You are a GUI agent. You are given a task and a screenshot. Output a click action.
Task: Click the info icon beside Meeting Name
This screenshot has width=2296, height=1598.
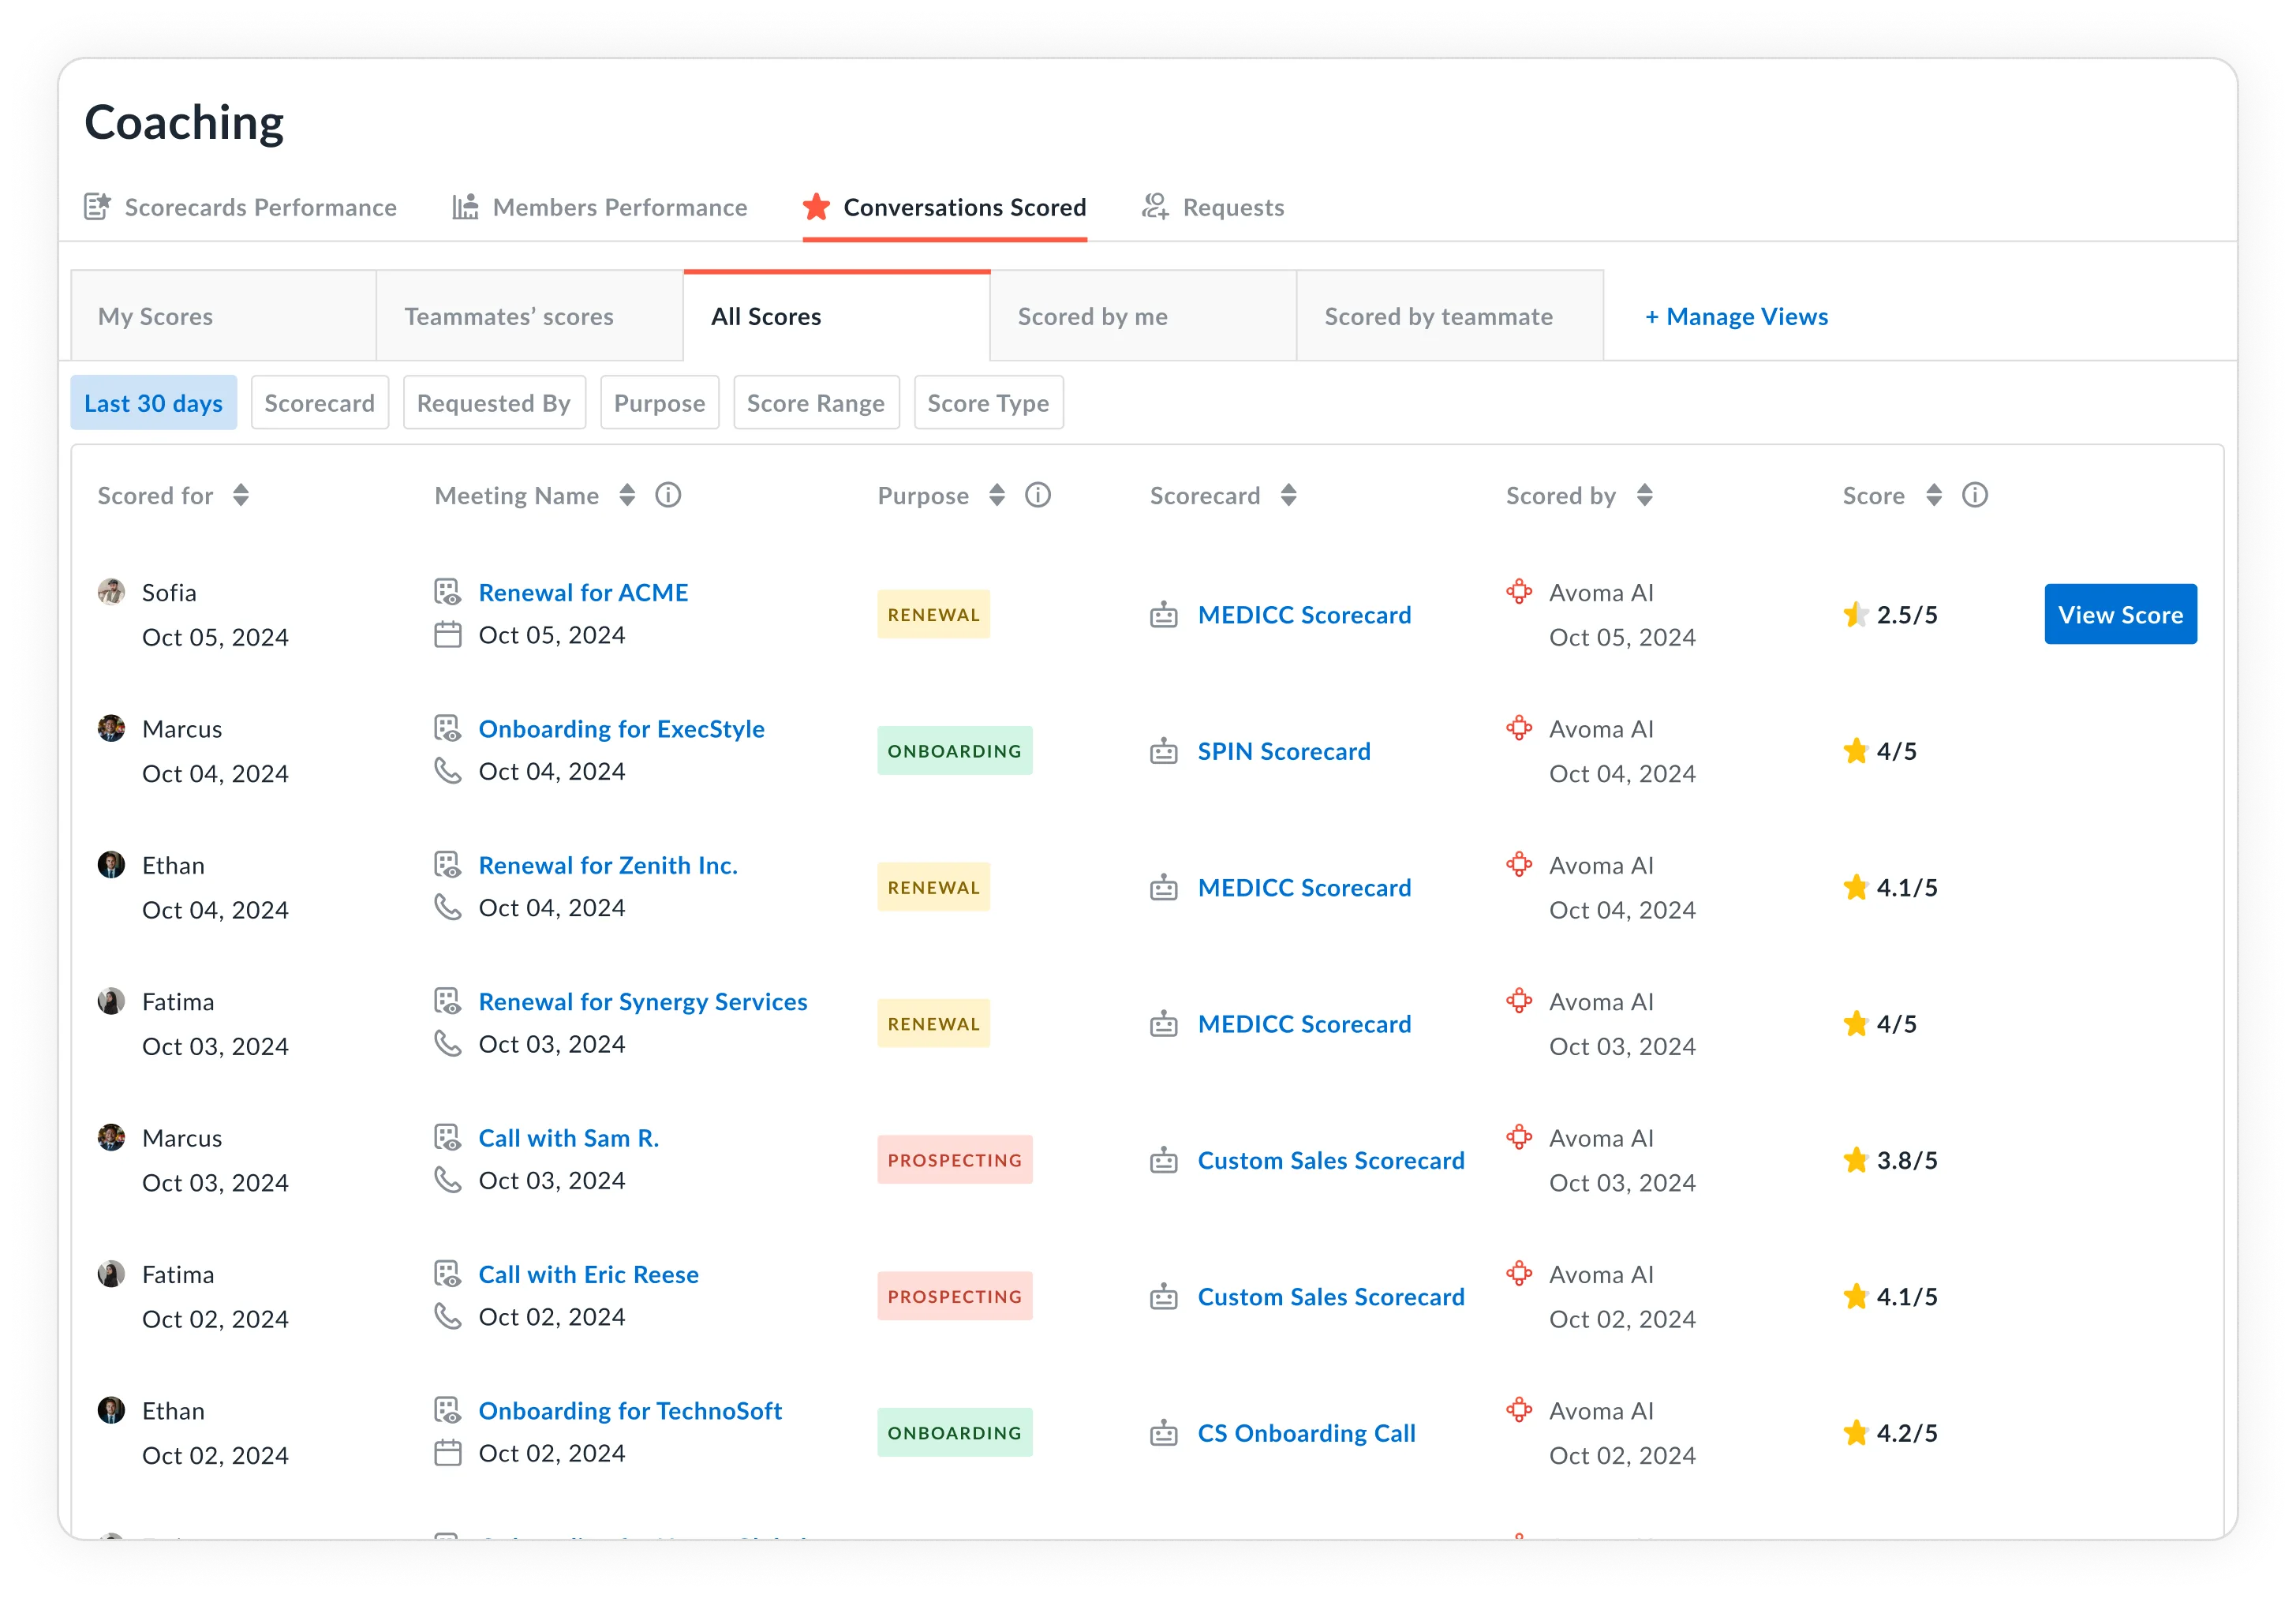click(x=668, y=495)
